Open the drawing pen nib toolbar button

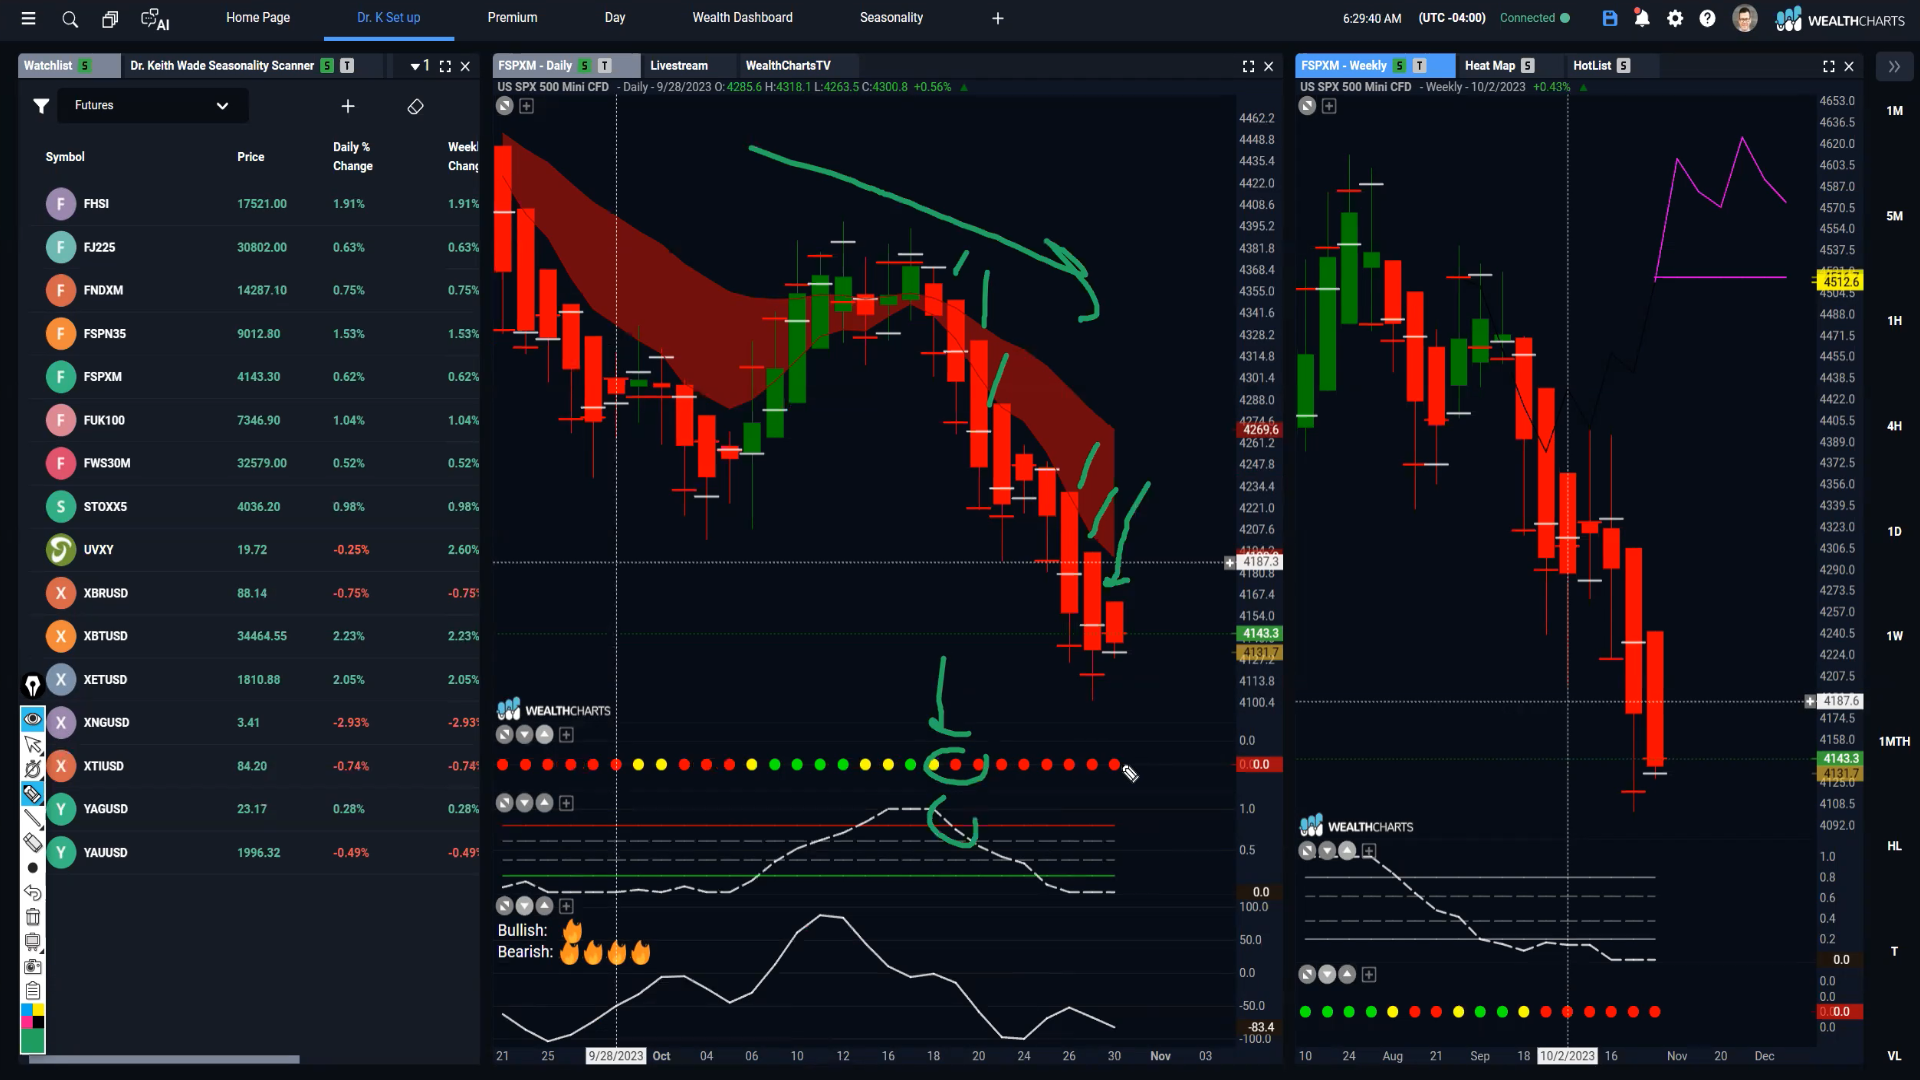tap(32, 685)
